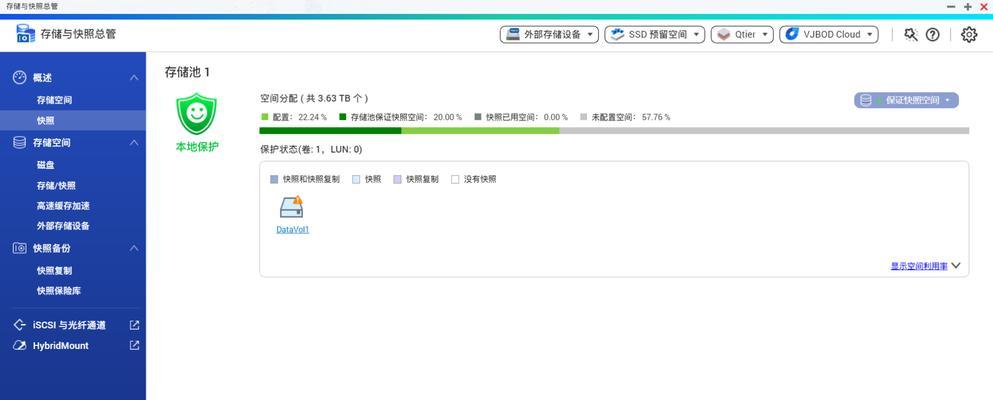Open the tools wrench icon
Image resolution: width=993 pixels, height=400 pixels.
[911, 35]
